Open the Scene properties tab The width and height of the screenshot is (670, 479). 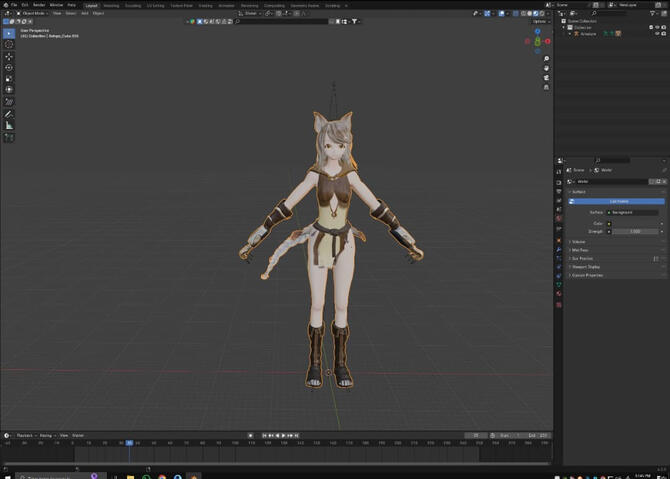pyautogui.click(x=559, y=209)
